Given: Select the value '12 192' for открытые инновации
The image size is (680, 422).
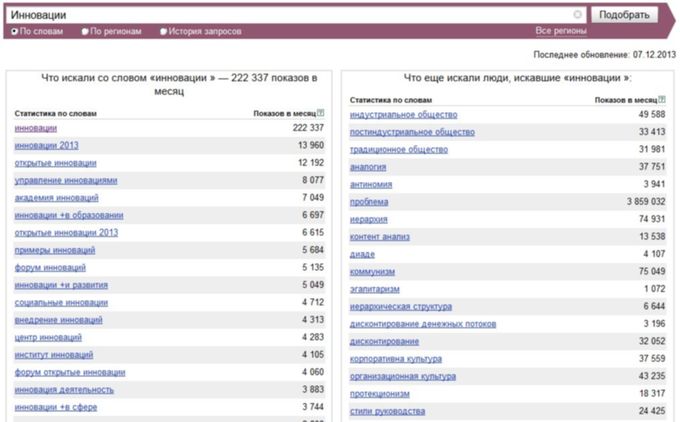Looking at the screenshot, I should pos(311,163).
